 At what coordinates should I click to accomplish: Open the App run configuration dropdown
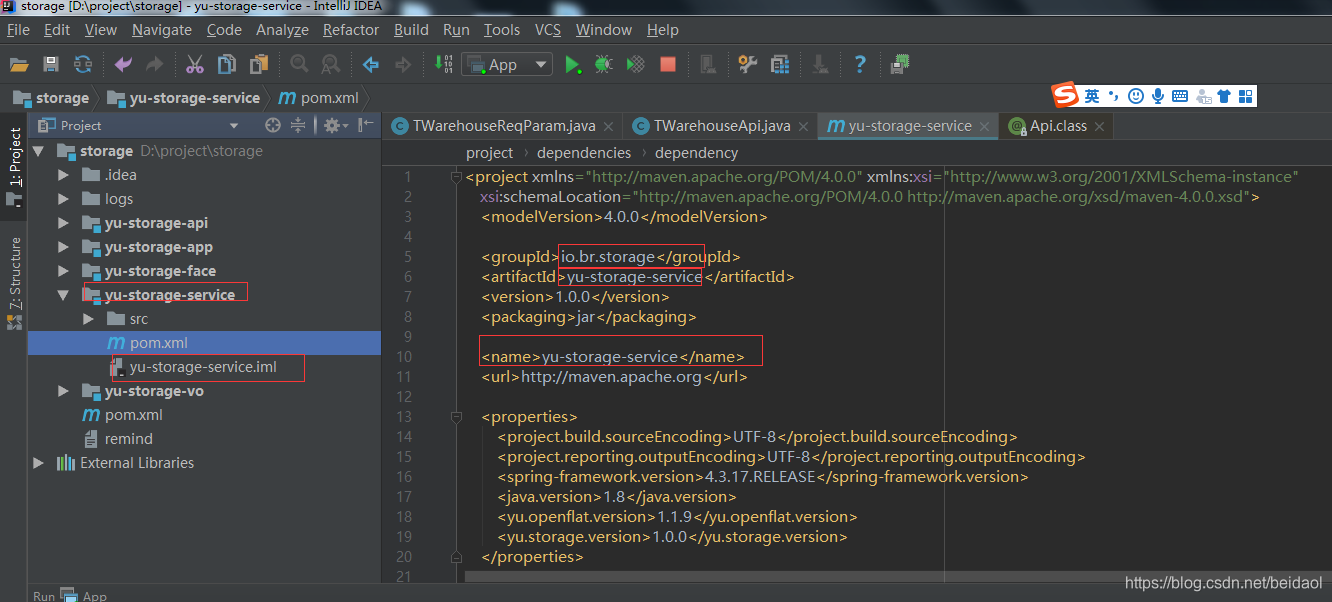pos(508,65)
